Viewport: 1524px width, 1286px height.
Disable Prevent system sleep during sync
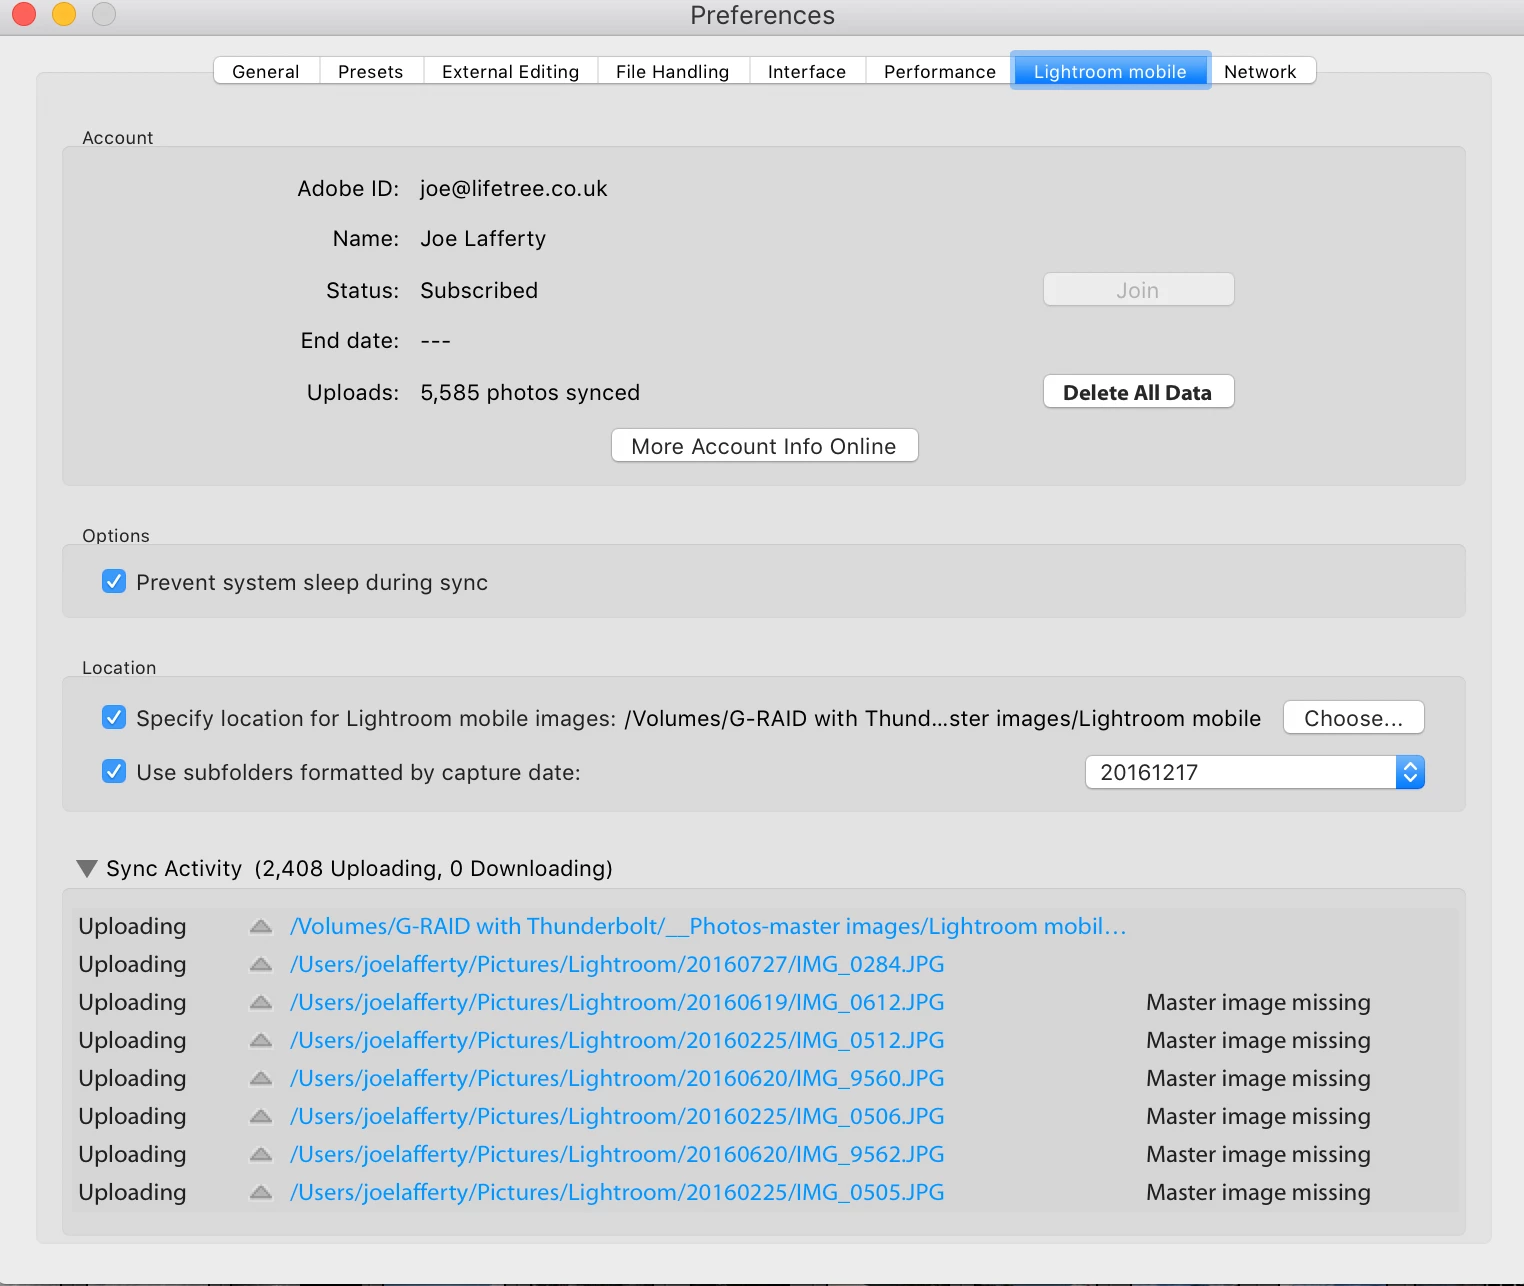(x=114, y=582)
